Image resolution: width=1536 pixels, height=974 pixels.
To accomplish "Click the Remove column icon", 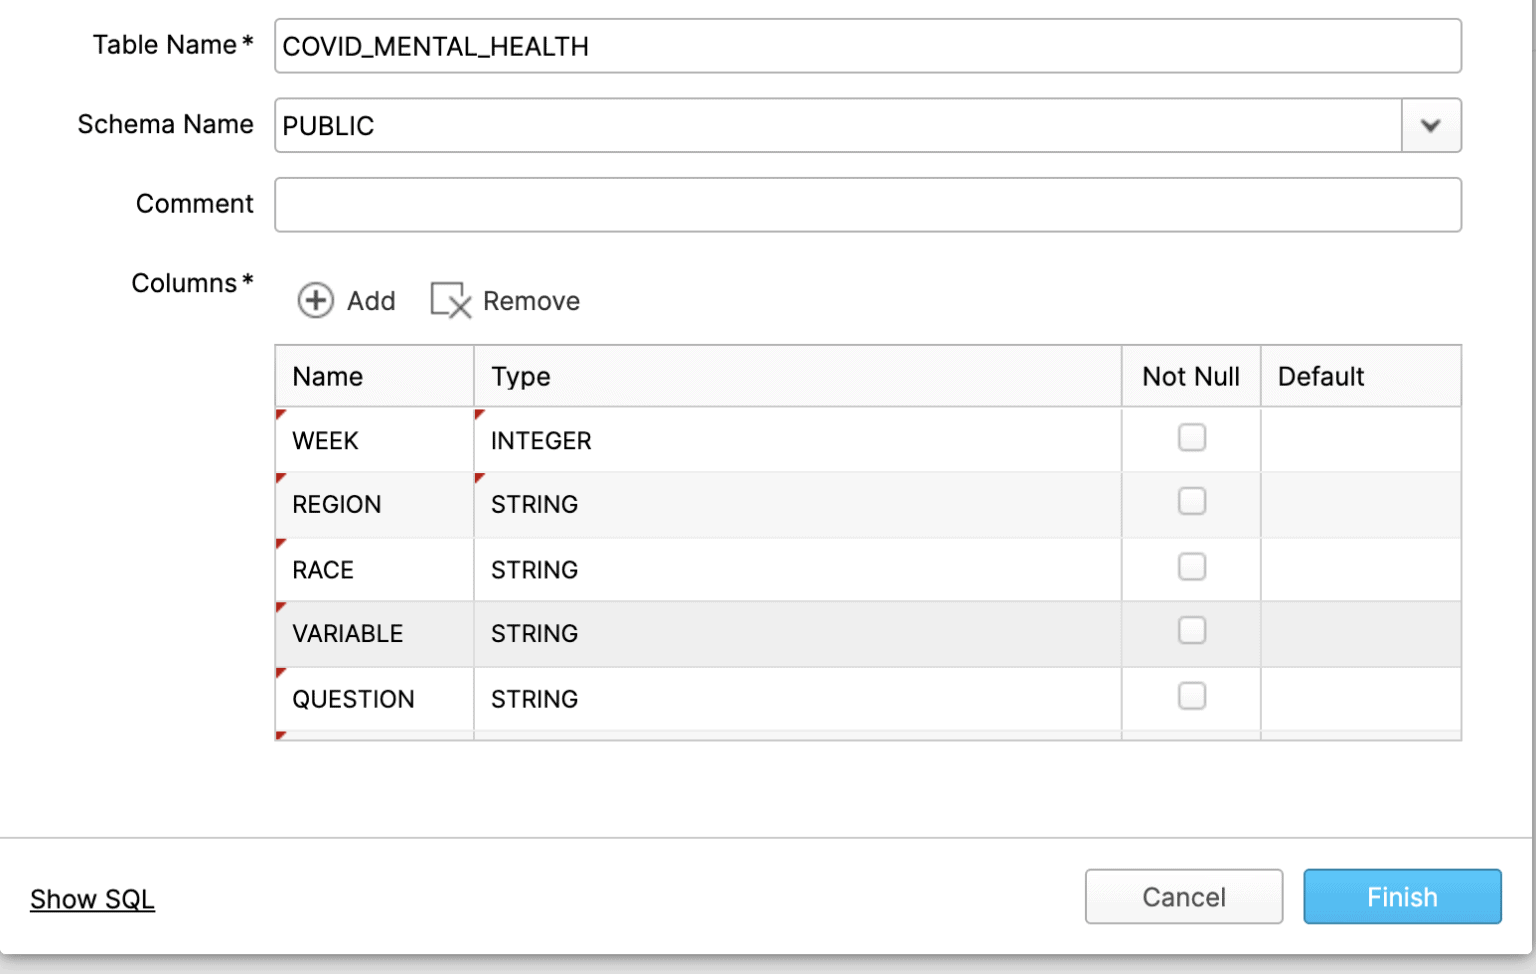I will (x=450, y=300).
